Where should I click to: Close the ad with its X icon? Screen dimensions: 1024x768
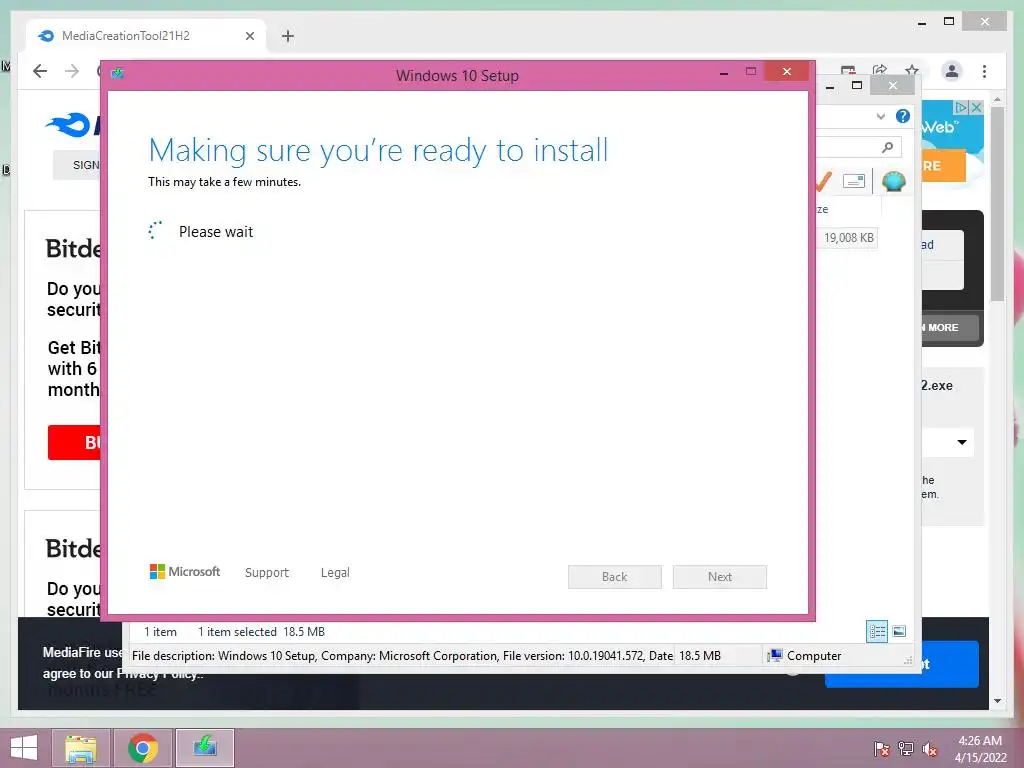pyautogui.click(x=976, y=107)
